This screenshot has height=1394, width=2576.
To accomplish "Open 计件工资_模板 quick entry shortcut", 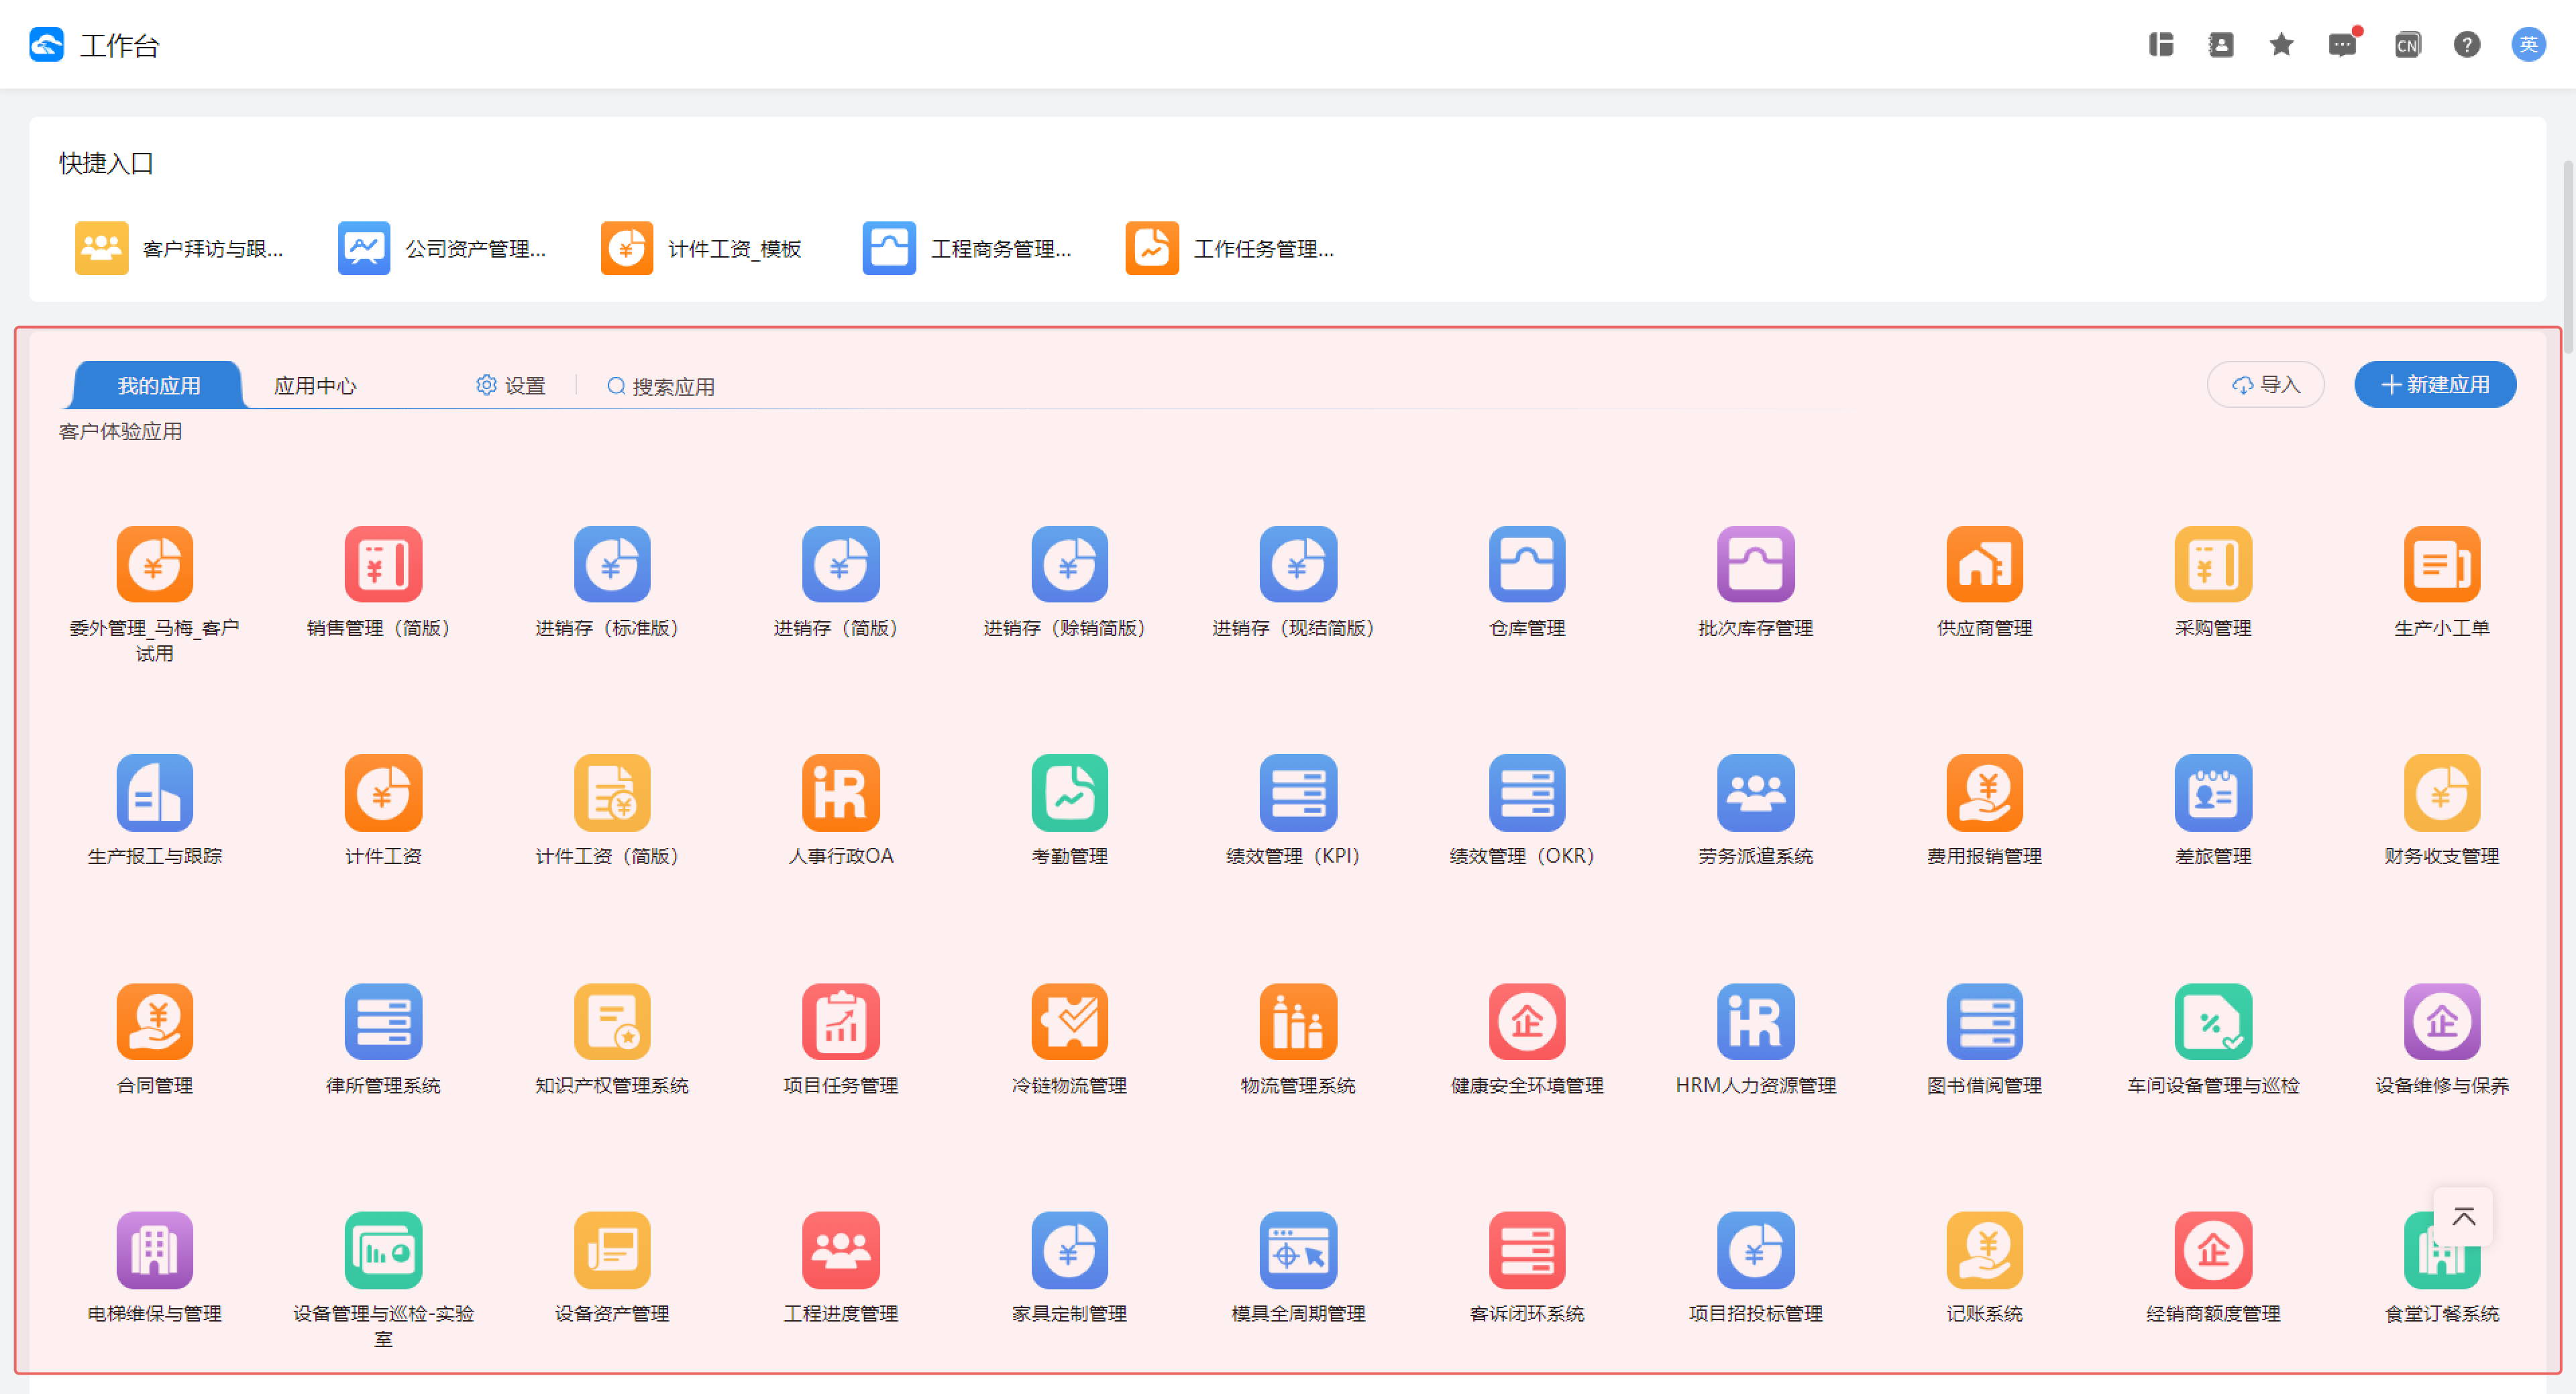I will point(702,248).
